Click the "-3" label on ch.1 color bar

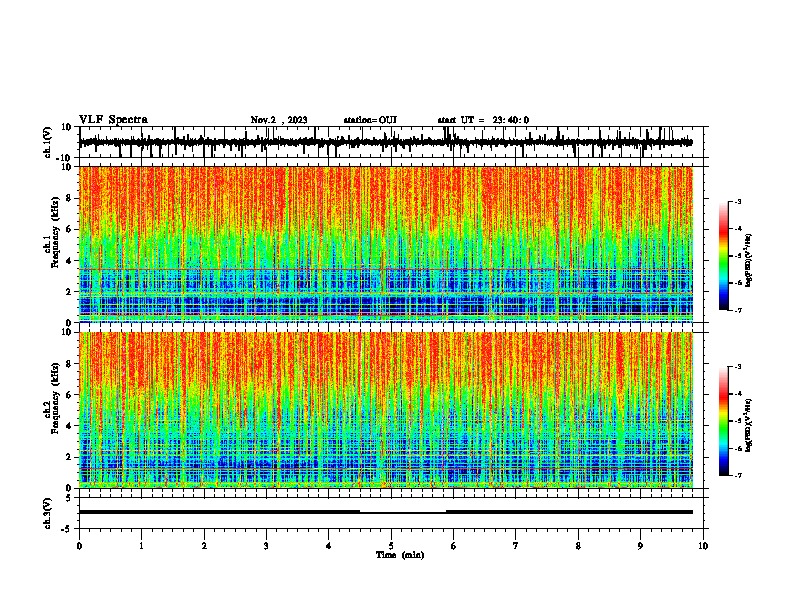click(x=737, y=202)
